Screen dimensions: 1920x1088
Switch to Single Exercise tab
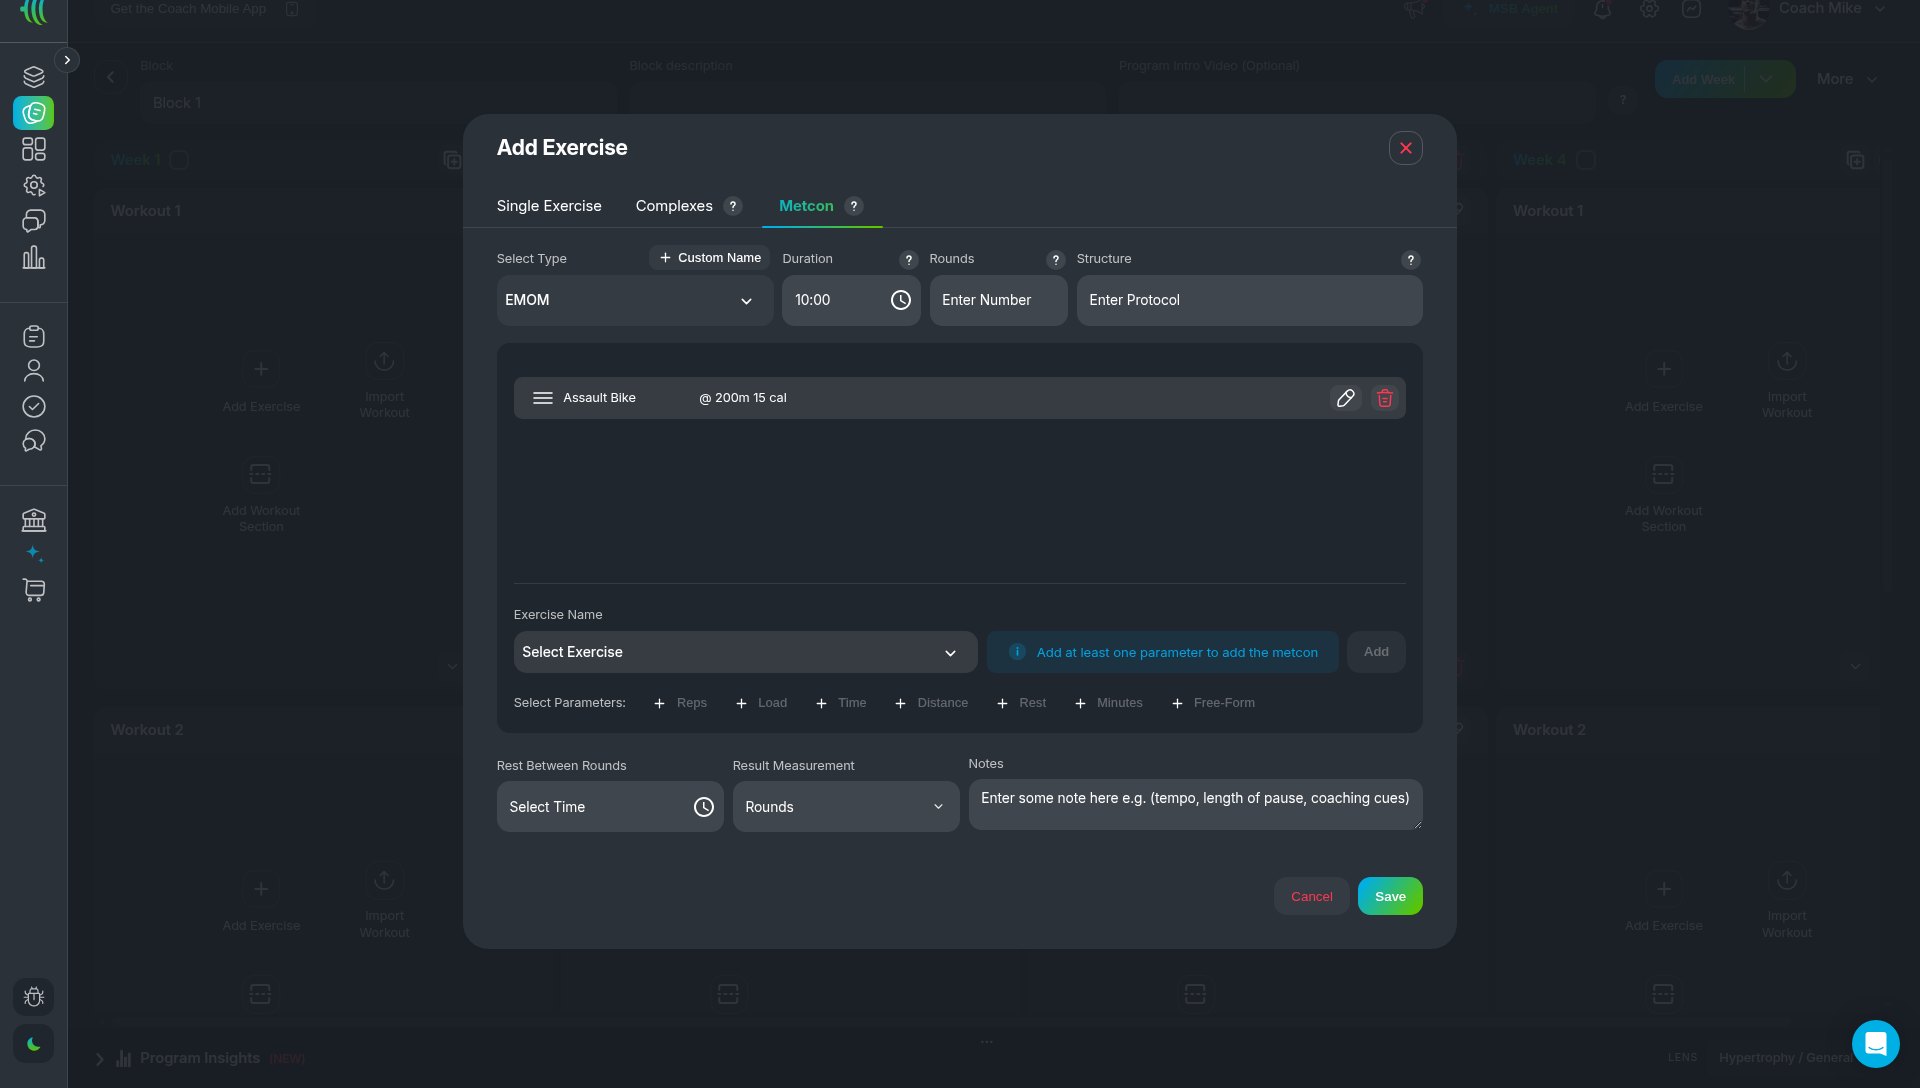tap(549, 206)
